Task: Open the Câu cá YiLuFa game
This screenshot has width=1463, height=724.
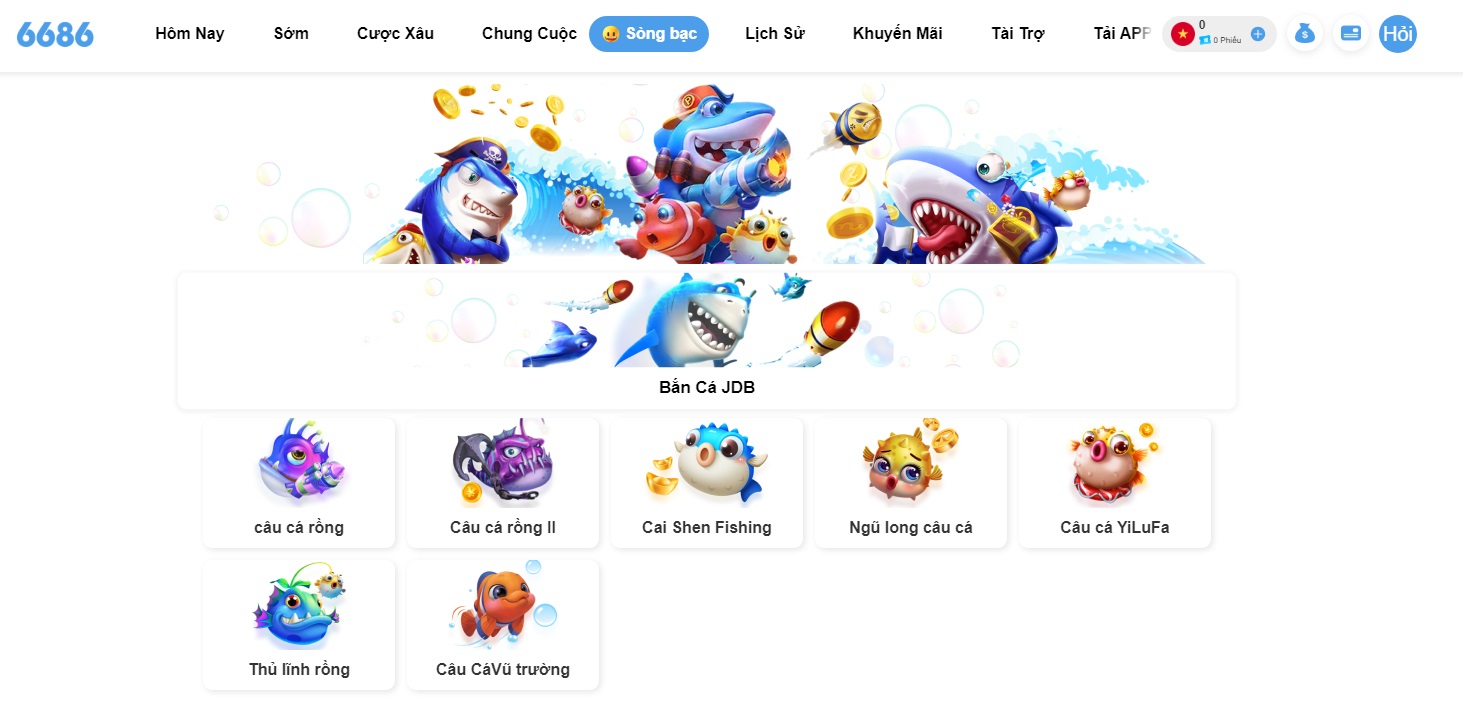Action: coord(1115,483)
